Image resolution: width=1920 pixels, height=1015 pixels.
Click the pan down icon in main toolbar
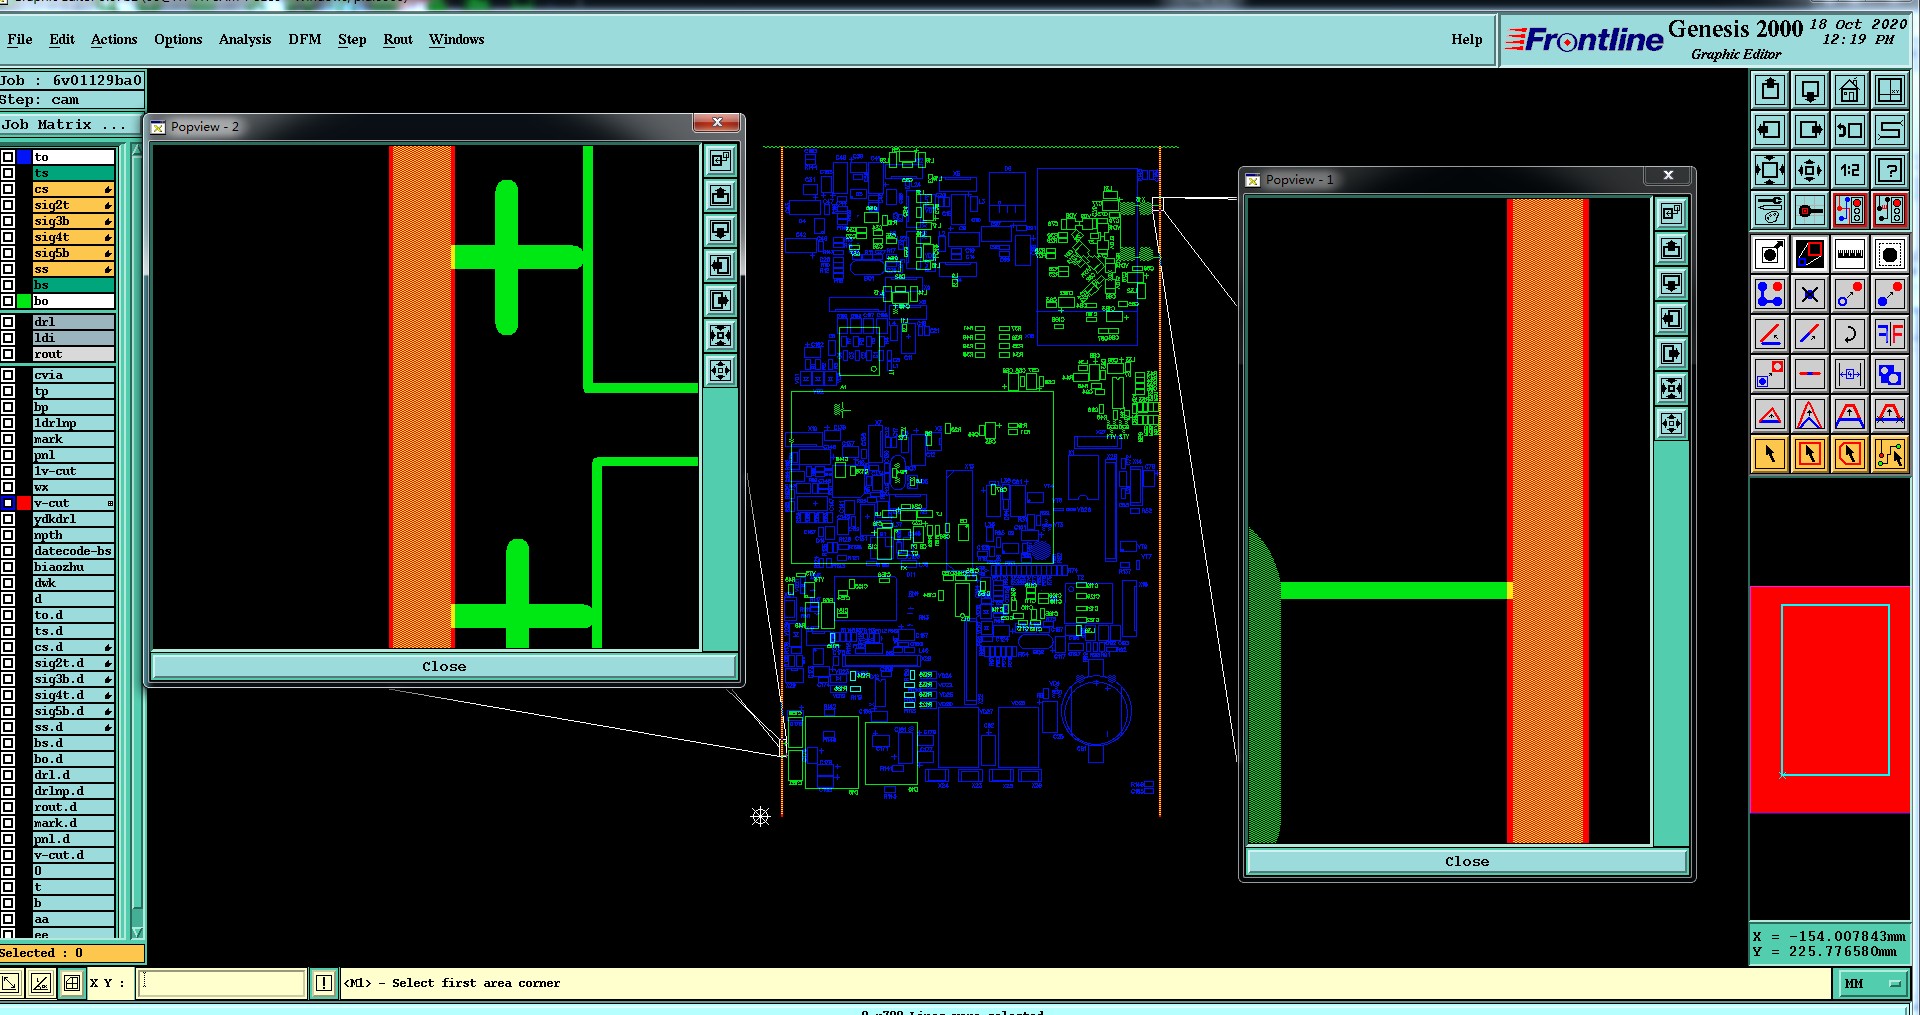pyautogui.click(x=1810, y=90)
